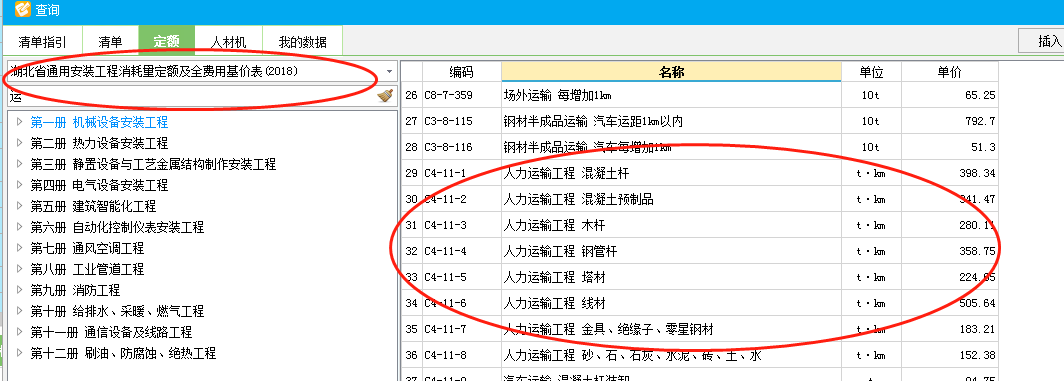This screenshot has width=1064, height=381.
Task: Select tree item 第十一册 通信设备及线路工程
Action: [x=111, y=333]
